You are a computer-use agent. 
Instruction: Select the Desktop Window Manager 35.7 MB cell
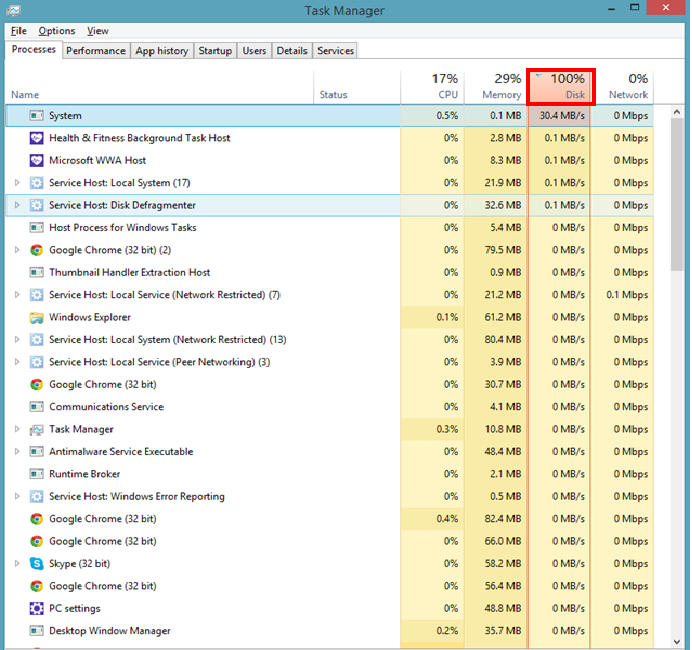point(495,631)
